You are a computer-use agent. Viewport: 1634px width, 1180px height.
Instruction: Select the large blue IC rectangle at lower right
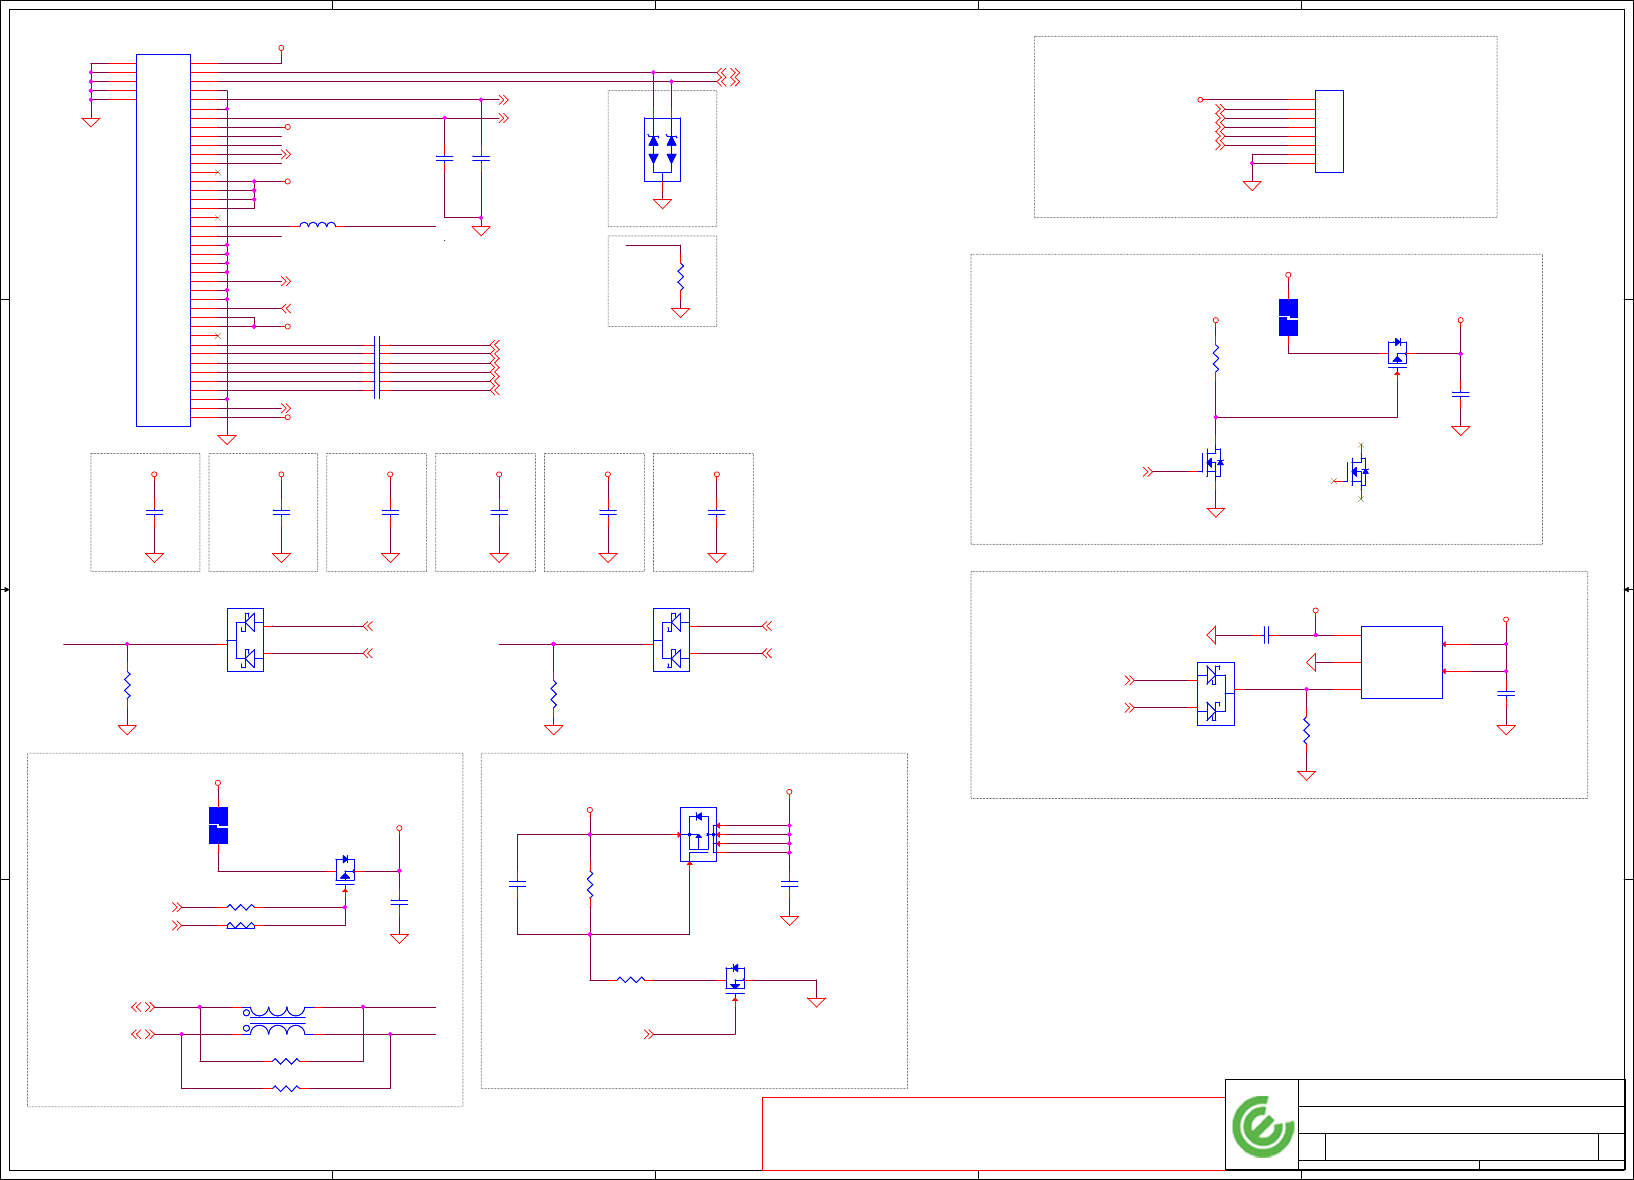click(1402, 662)
